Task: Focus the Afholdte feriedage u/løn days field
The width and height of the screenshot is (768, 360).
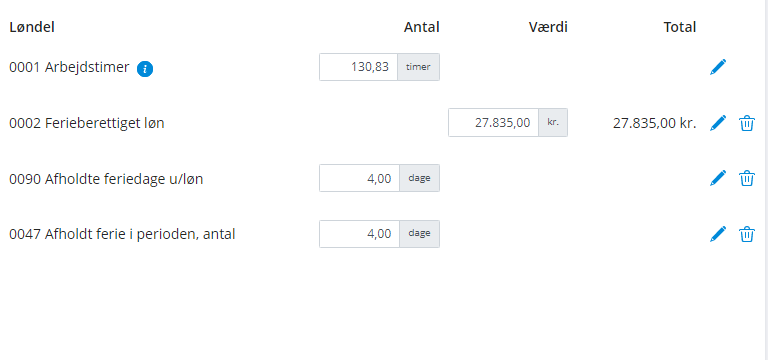Action: [x=360, y=178]
